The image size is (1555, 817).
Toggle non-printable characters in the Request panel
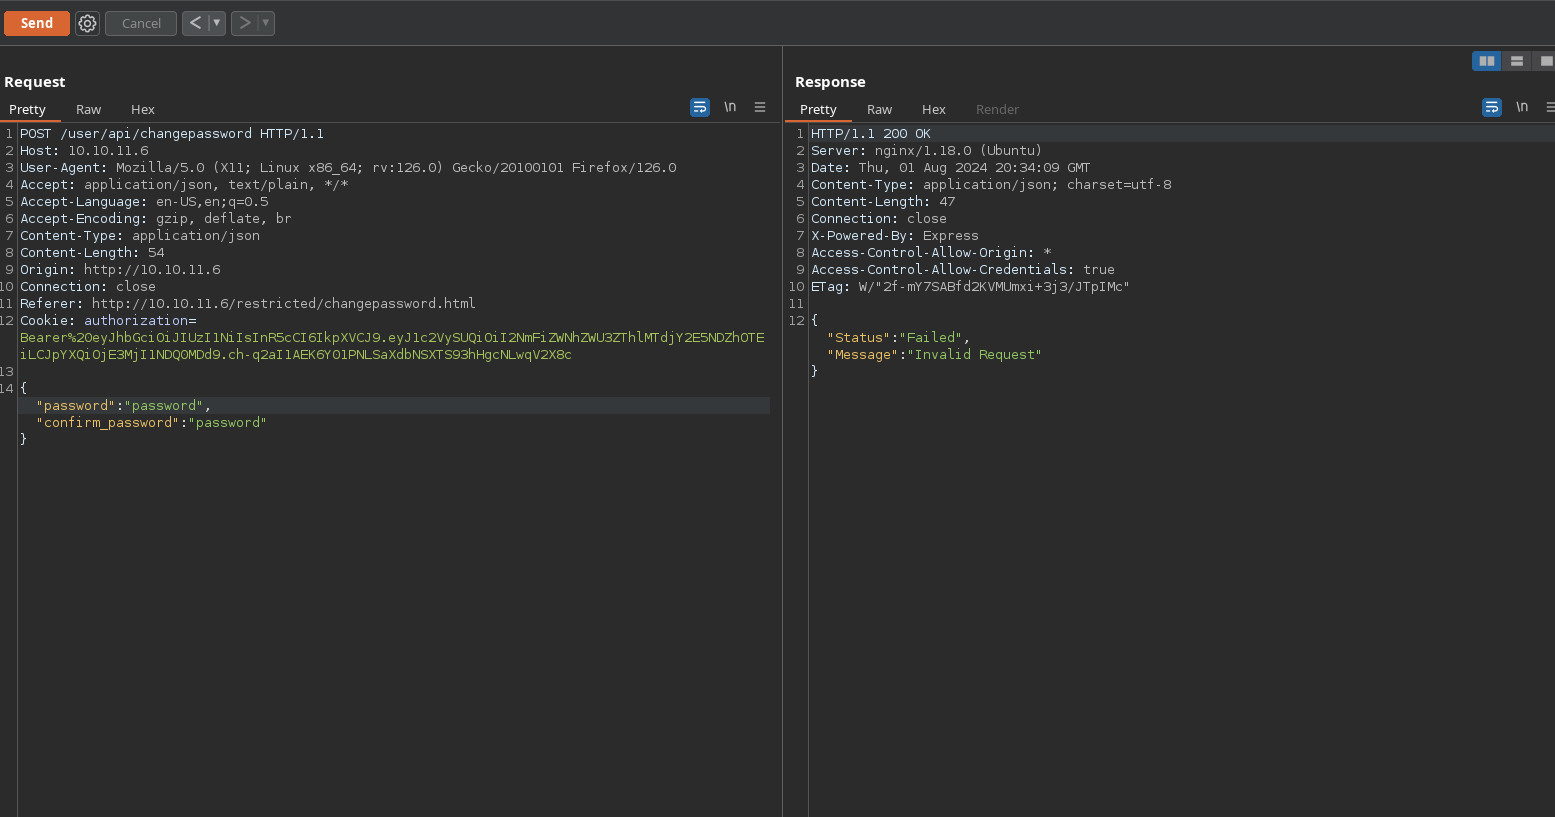tap(730, 107)
